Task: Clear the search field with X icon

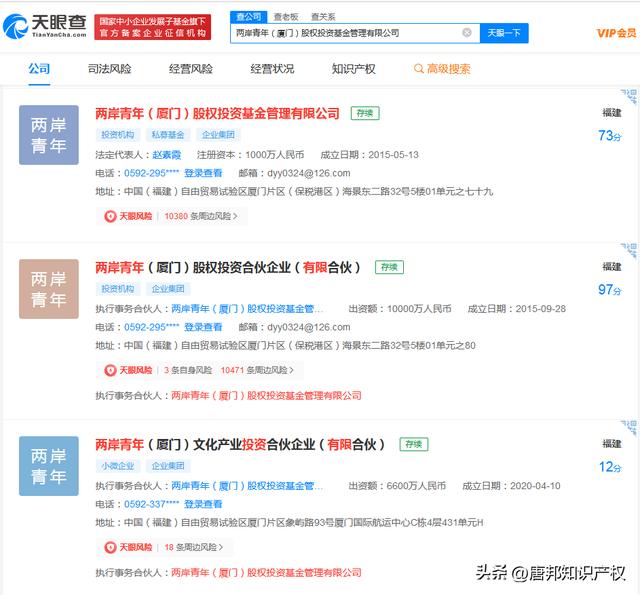Action: coord(467,33)
